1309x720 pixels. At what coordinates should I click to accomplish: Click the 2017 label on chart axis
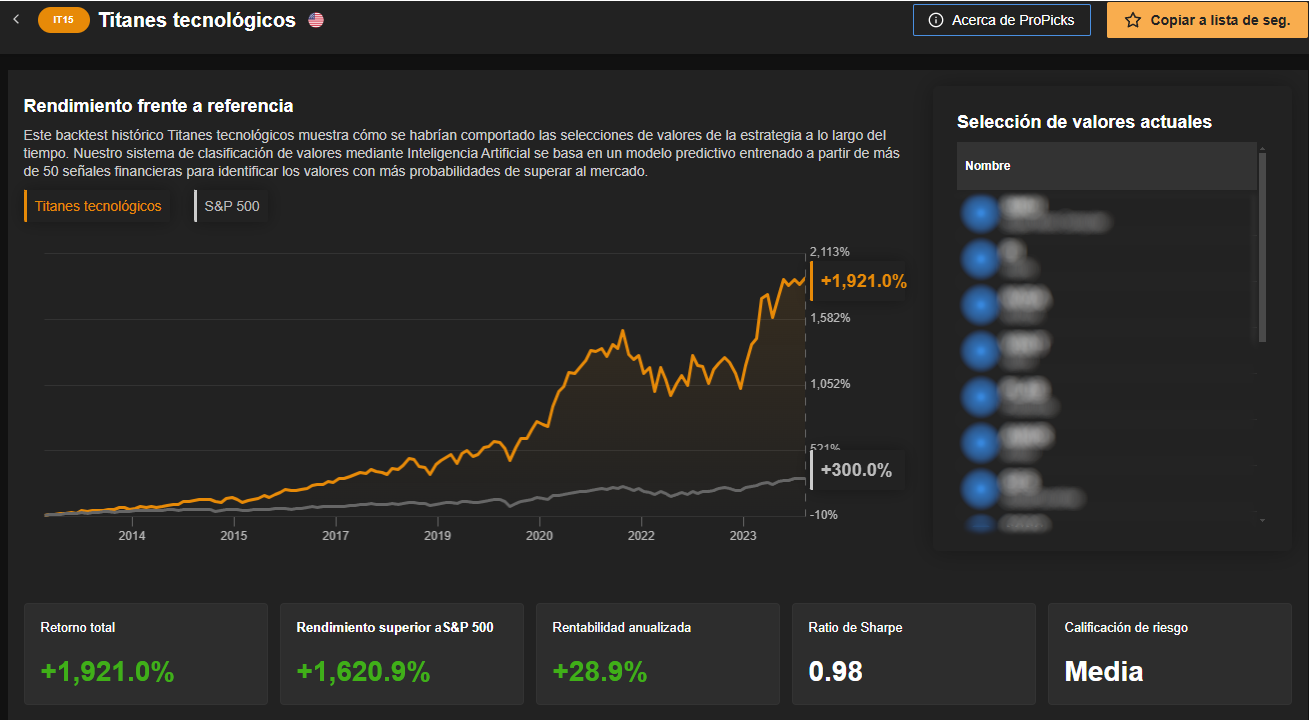point(336,536)
